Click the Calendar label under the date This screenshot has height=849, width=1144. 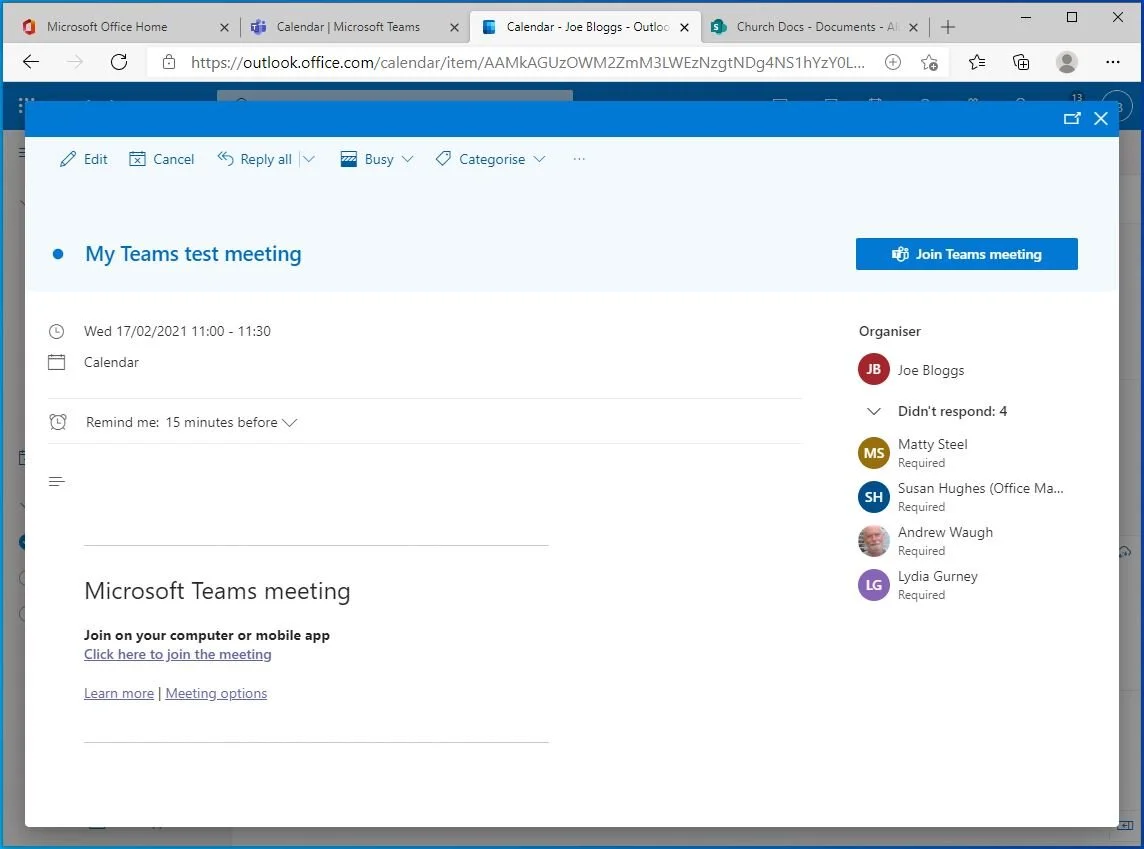[111, 363]
